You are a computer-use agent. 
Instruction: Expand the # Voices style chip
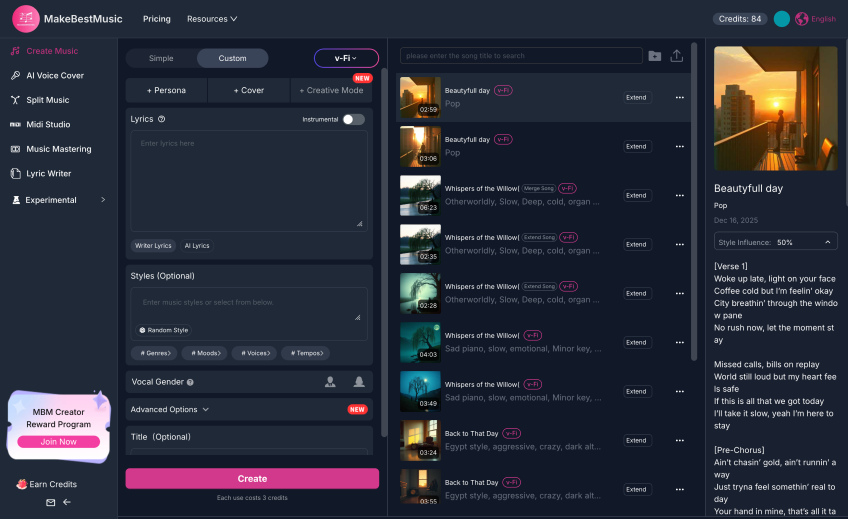pos(255,353)
